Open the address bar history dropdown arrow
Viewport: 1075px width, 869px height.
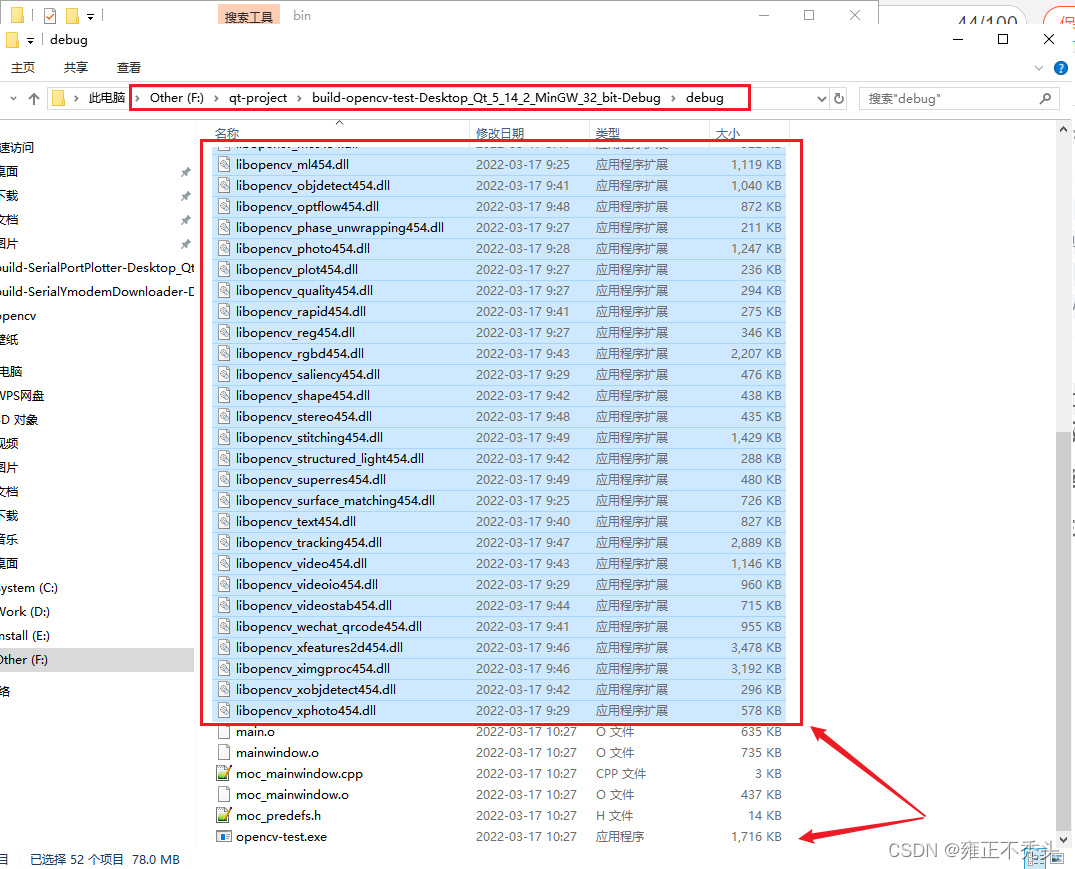821,97
